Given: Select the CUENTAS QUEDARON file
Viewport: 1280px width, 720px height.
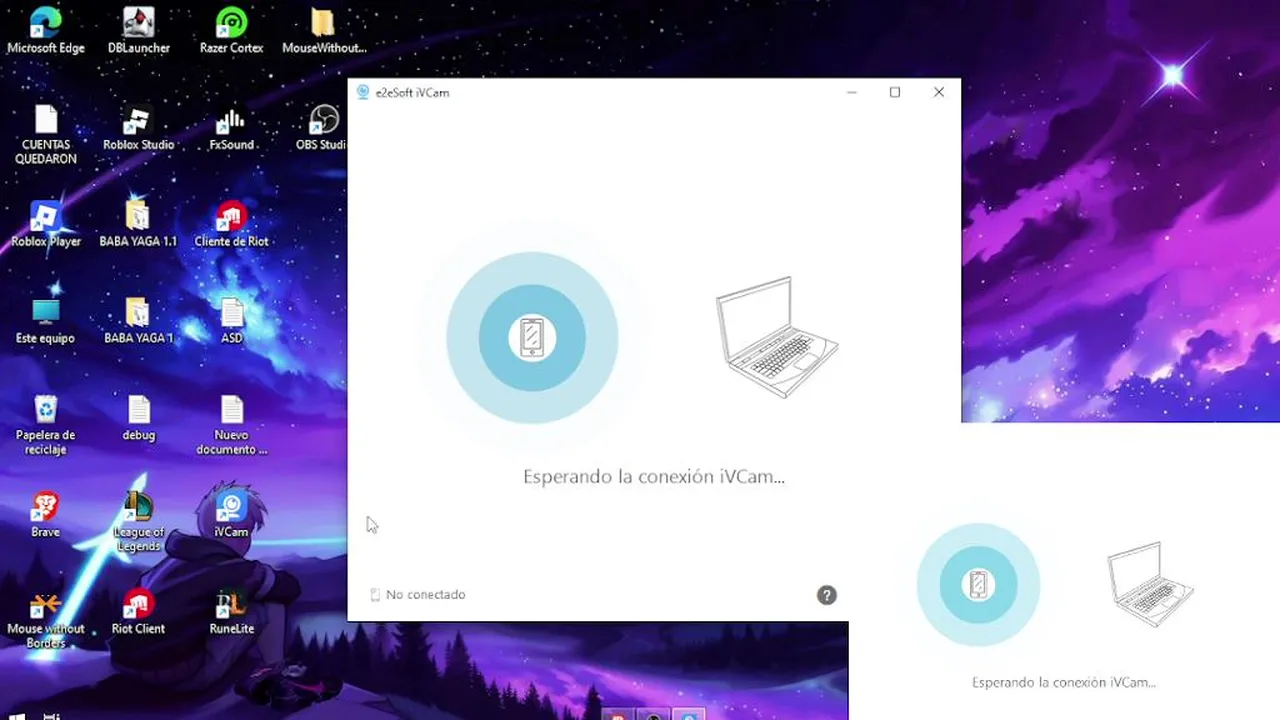Looking at the screenshot, I should [45, 134].
